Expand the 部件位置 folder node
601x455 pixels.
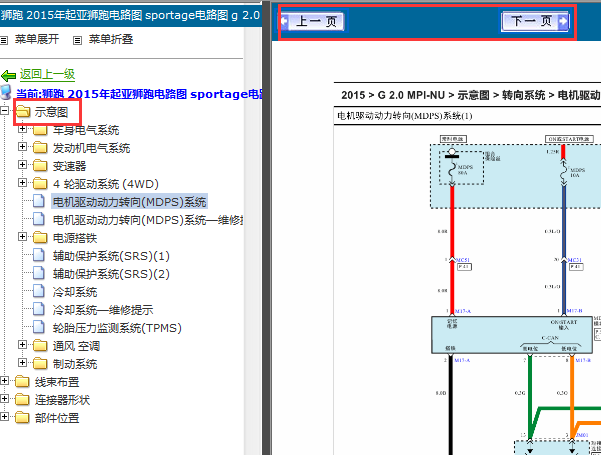click(x=4, y=416)
